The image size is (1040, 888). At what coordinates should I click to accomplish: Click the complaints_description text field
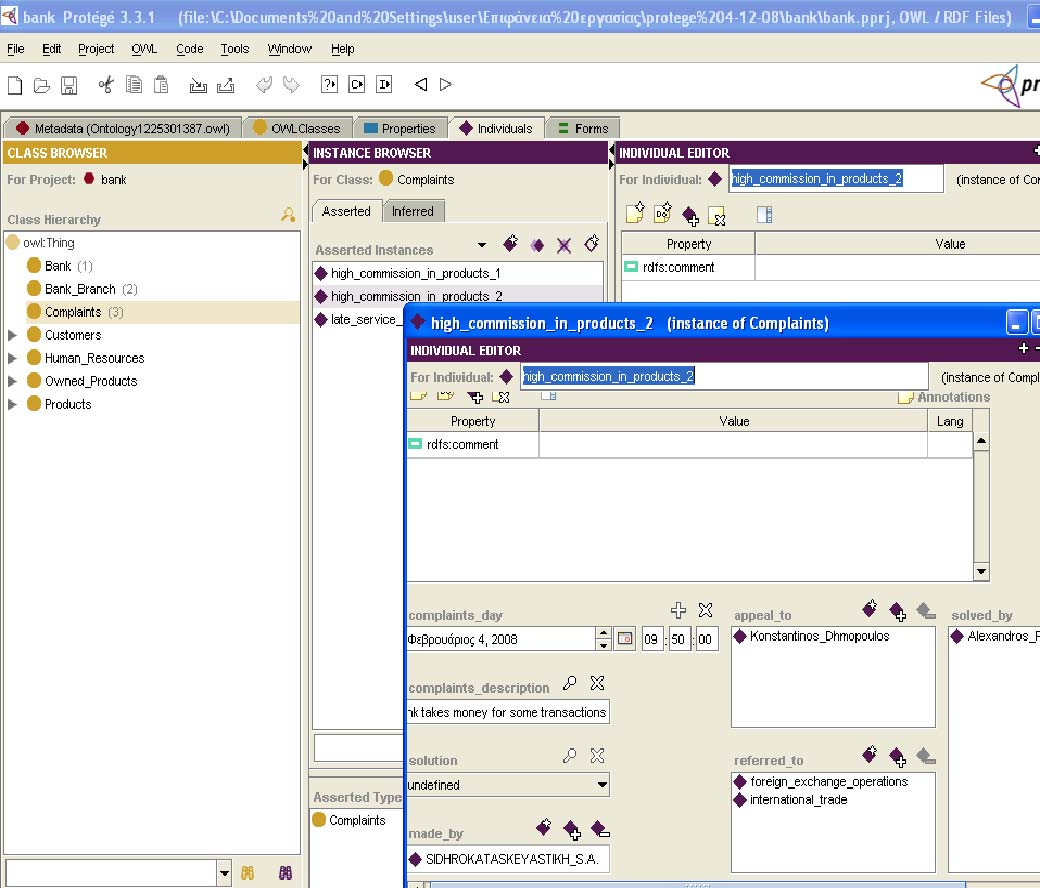pyautogui.click(x=508, y=712)
